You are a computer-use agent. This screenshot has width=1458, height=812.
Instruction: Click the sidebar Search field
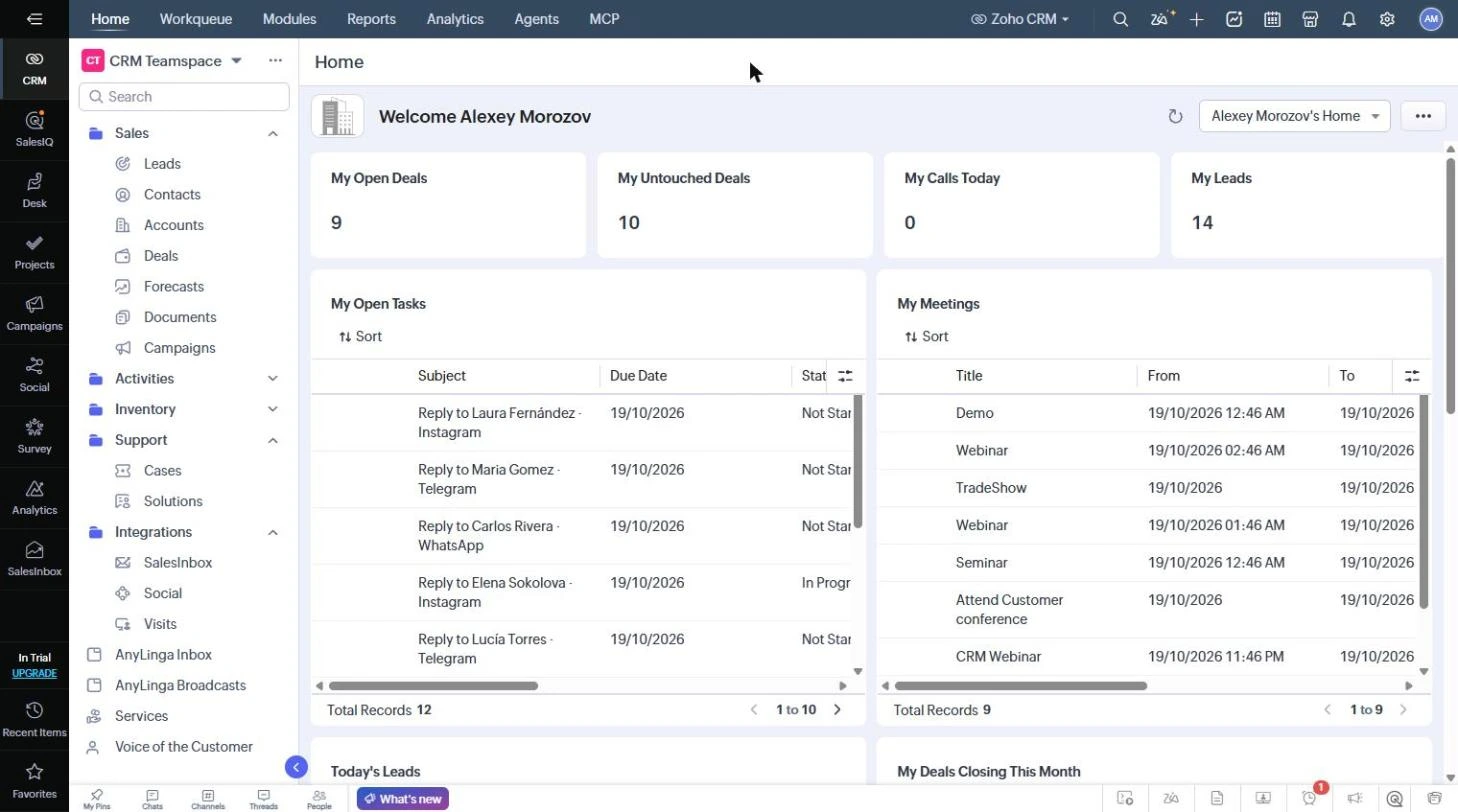click(x=184, y=97)
